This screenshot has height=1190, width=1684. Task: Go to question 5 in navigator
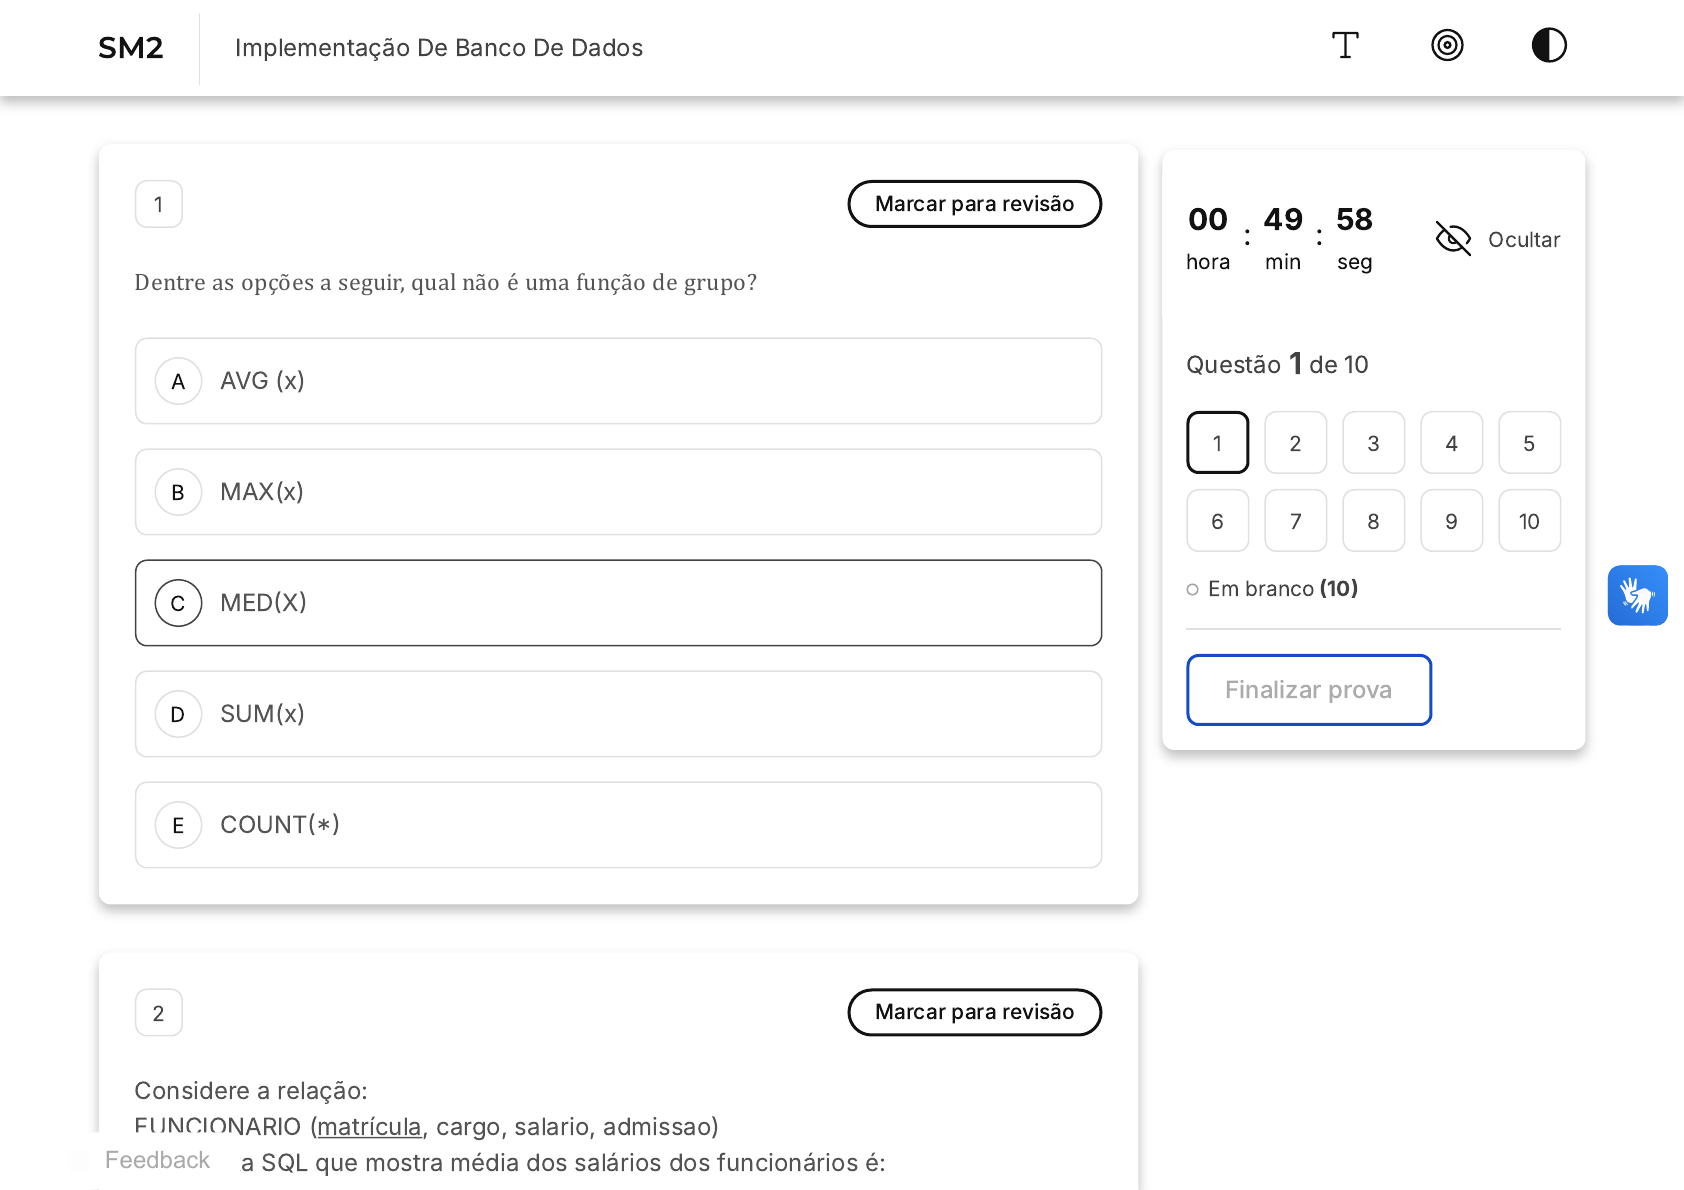pos(1529,443)
